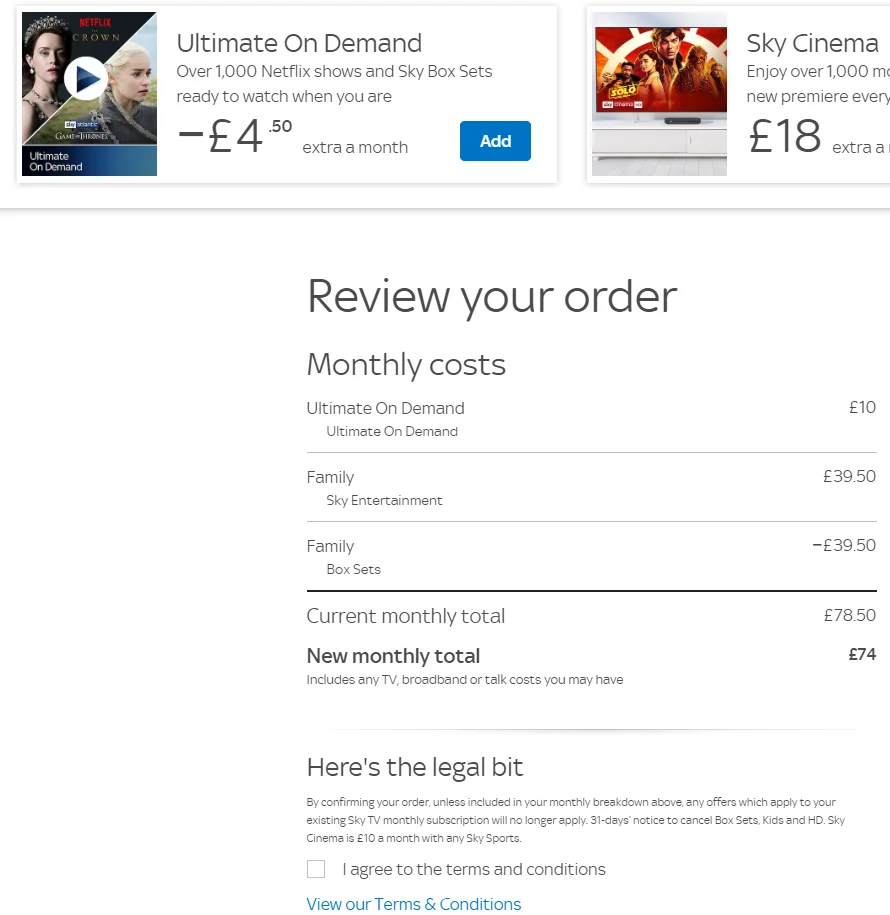Click the £10 Ultimate On Demand price

(x=863, y=407)
